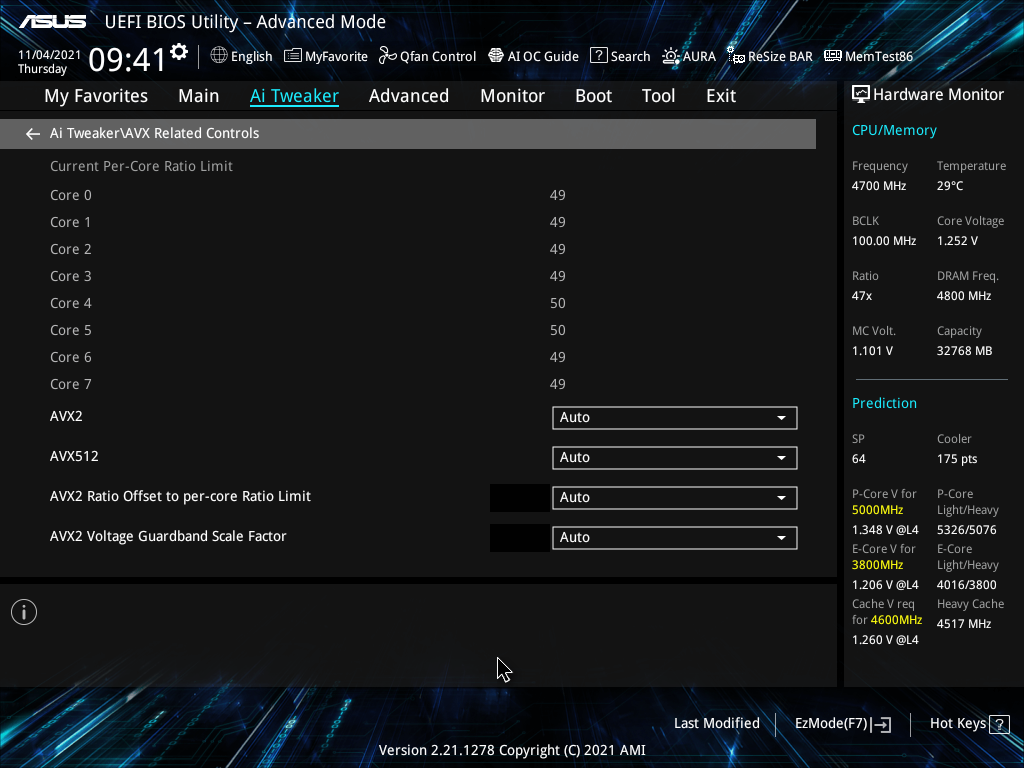Click the 29°C temperature value

(x=950, y=186)
